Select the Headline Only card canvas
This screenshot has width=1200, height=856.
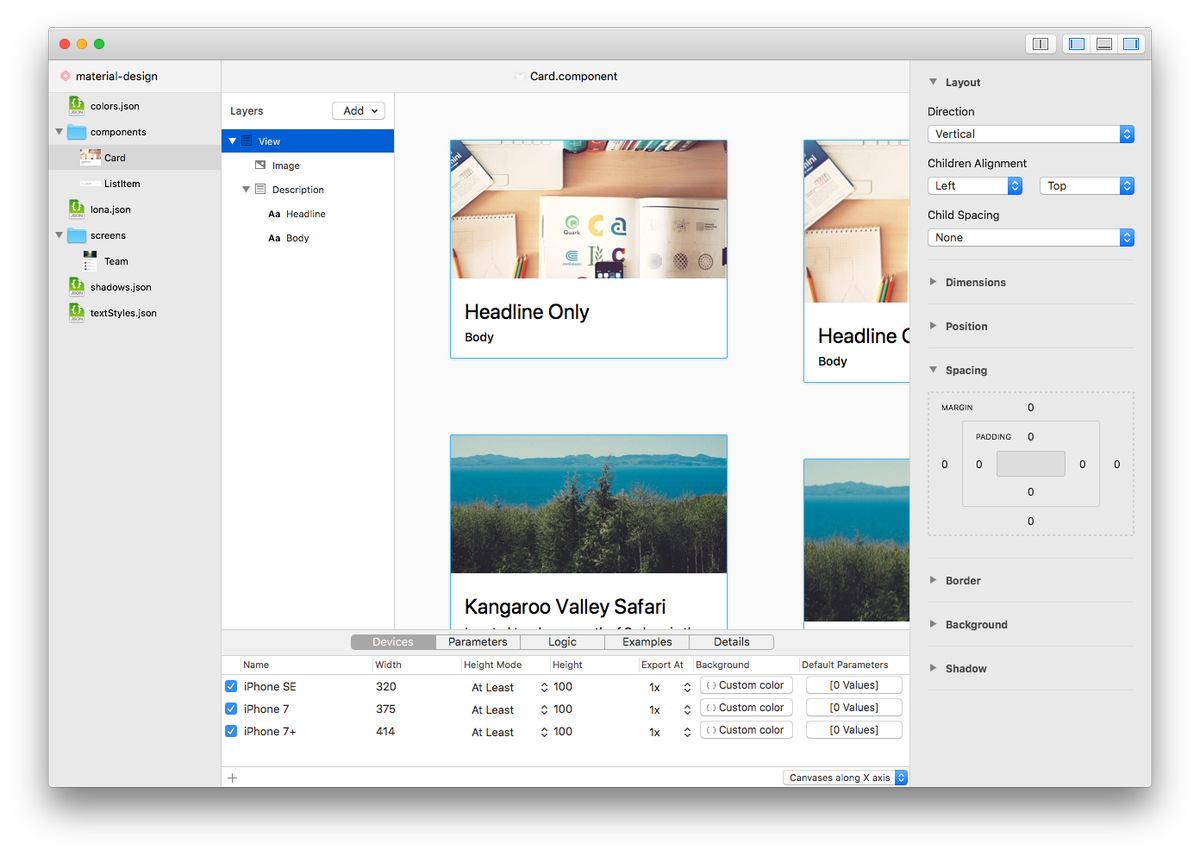pos(588,249)
